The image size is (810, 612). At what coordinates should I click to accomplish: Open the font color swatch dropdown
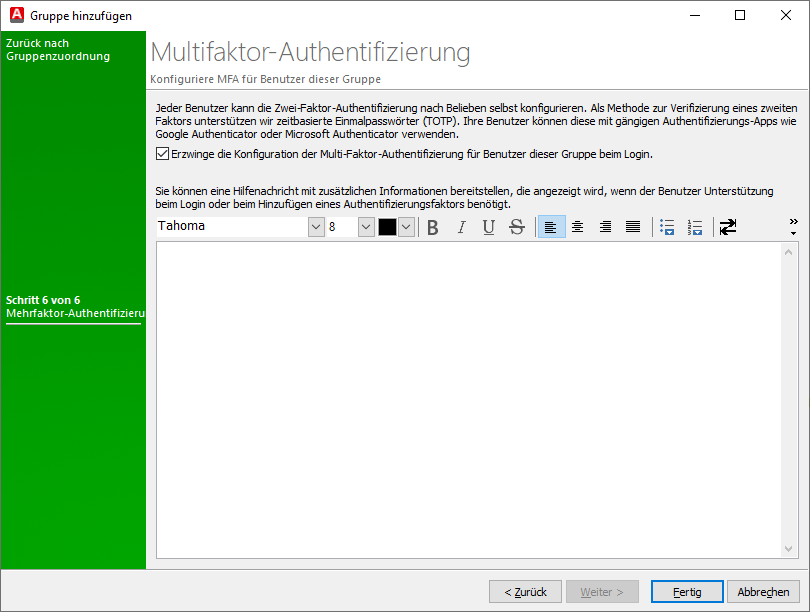pos(404,227)
